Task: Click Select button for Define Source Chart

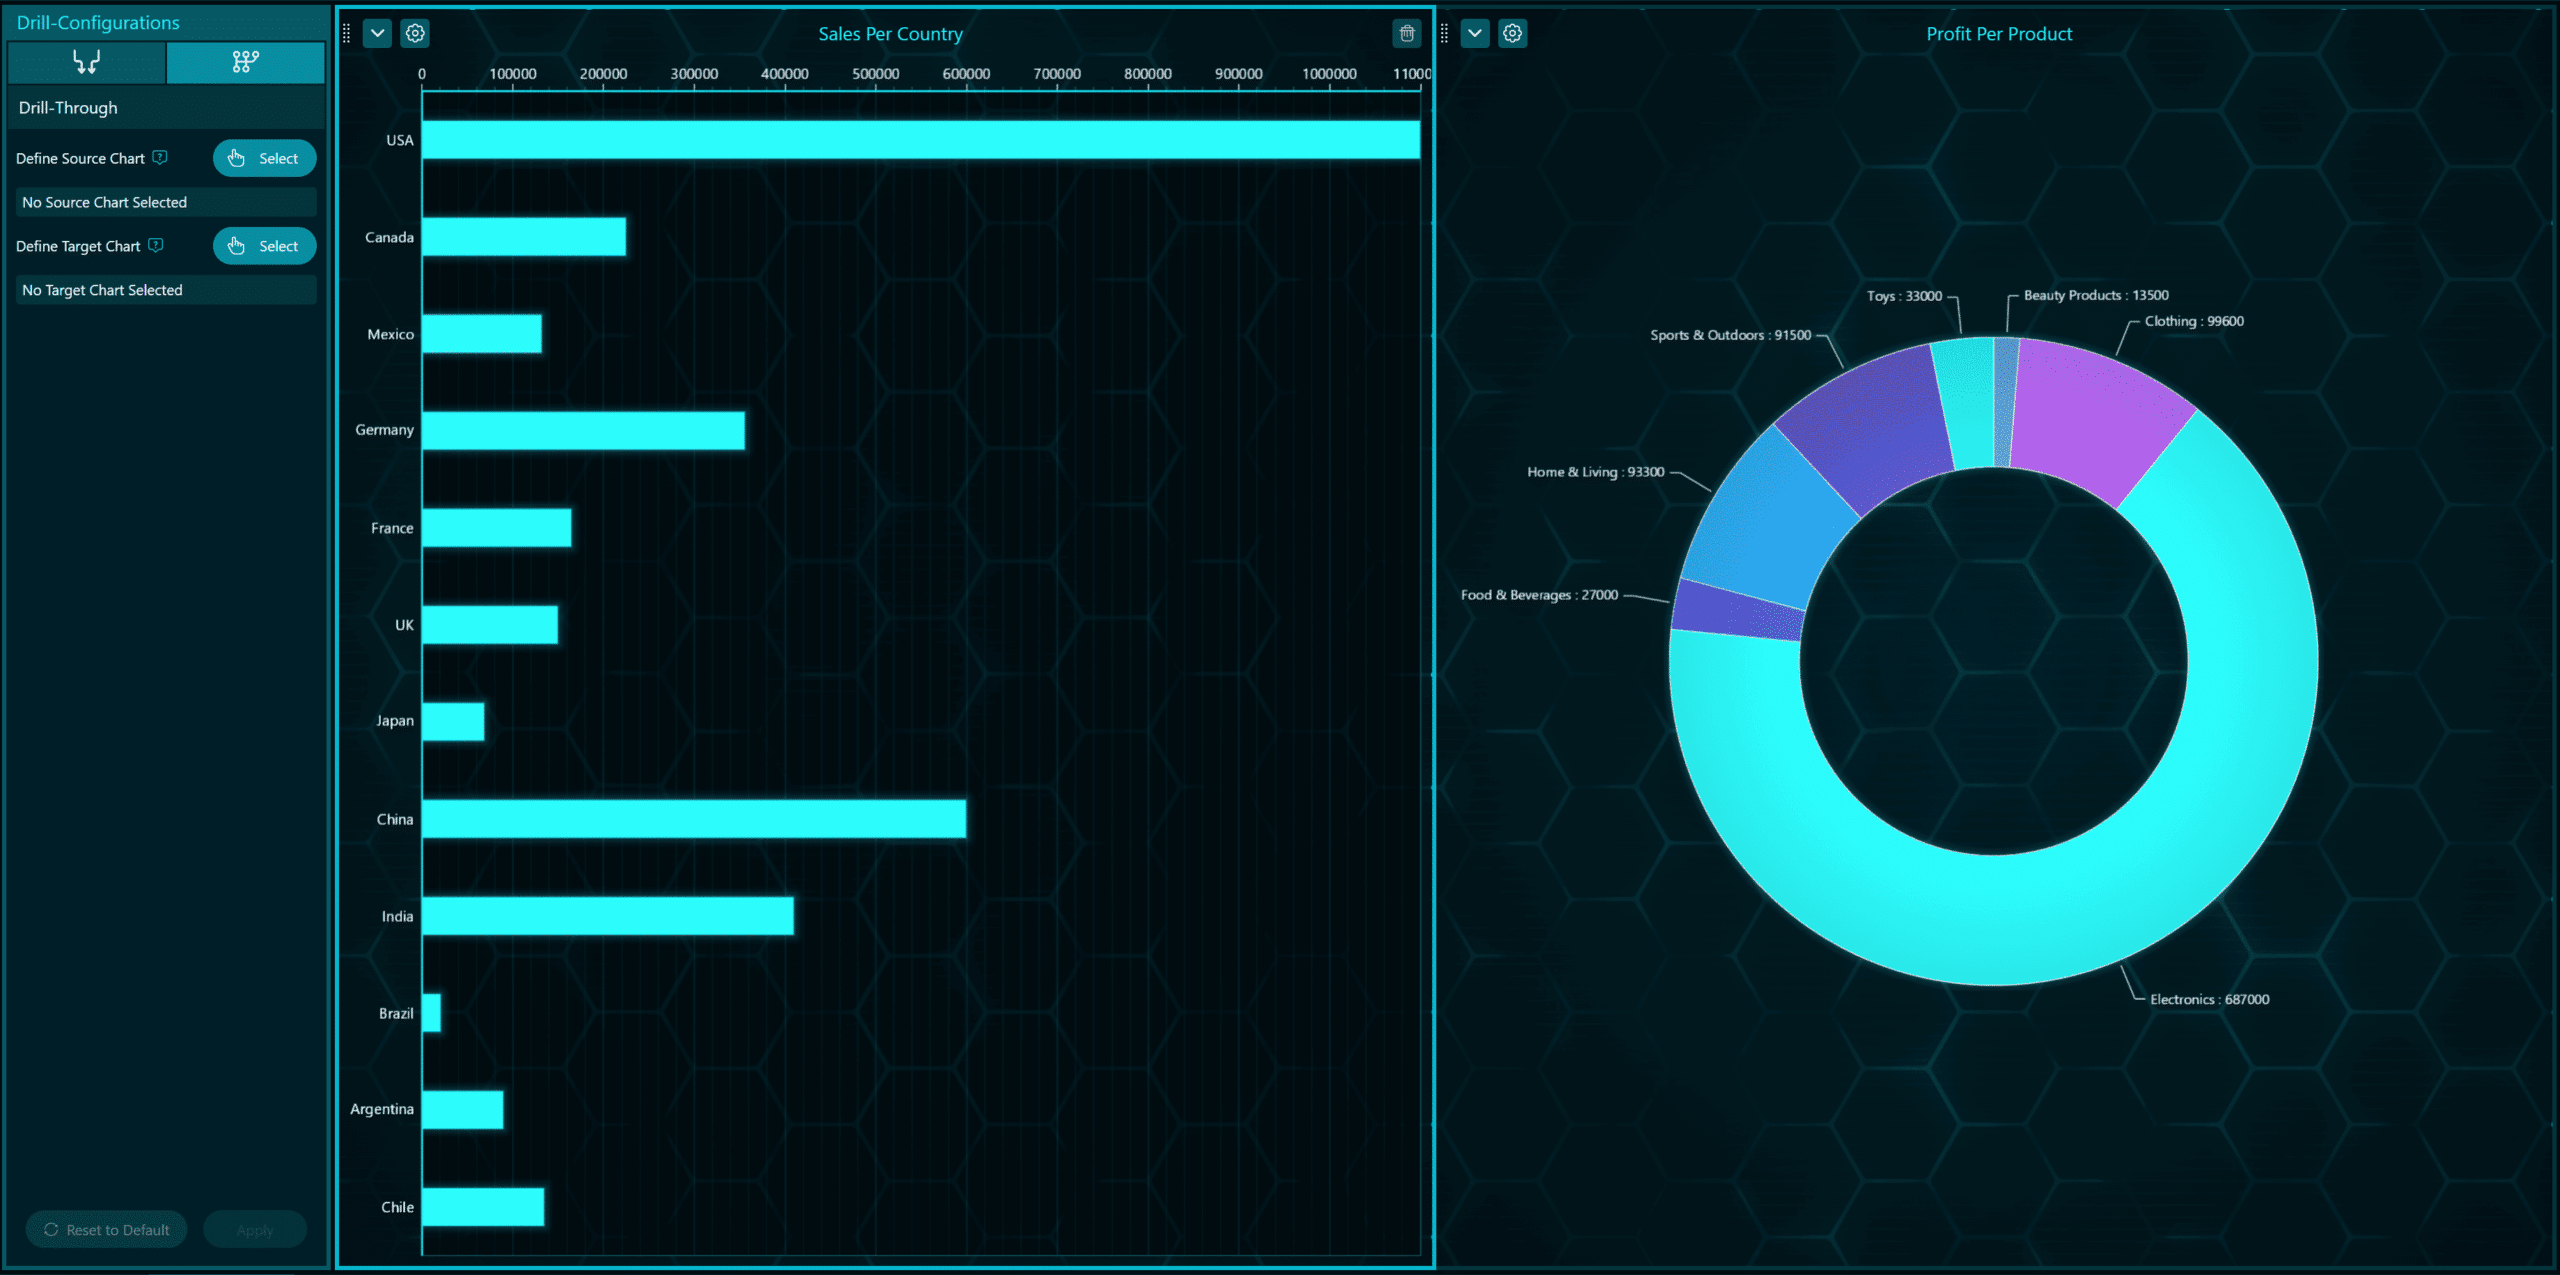Action: [264, 158]
